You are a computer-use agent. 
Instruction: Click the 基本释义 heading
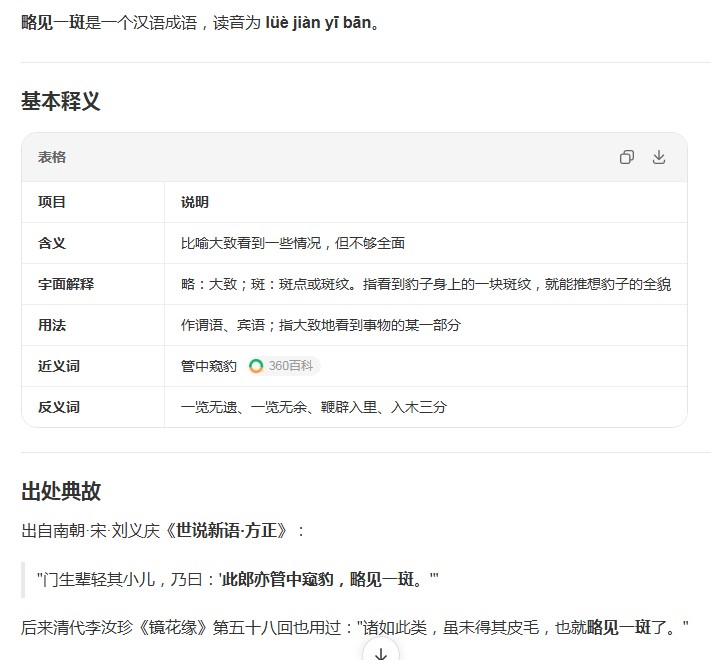click(60, 101)
